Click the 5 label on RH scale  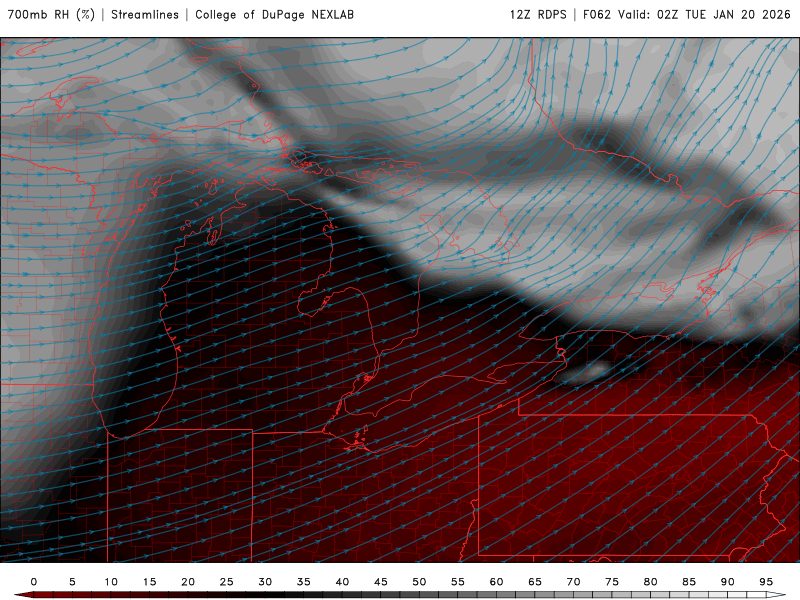[72, 582]
